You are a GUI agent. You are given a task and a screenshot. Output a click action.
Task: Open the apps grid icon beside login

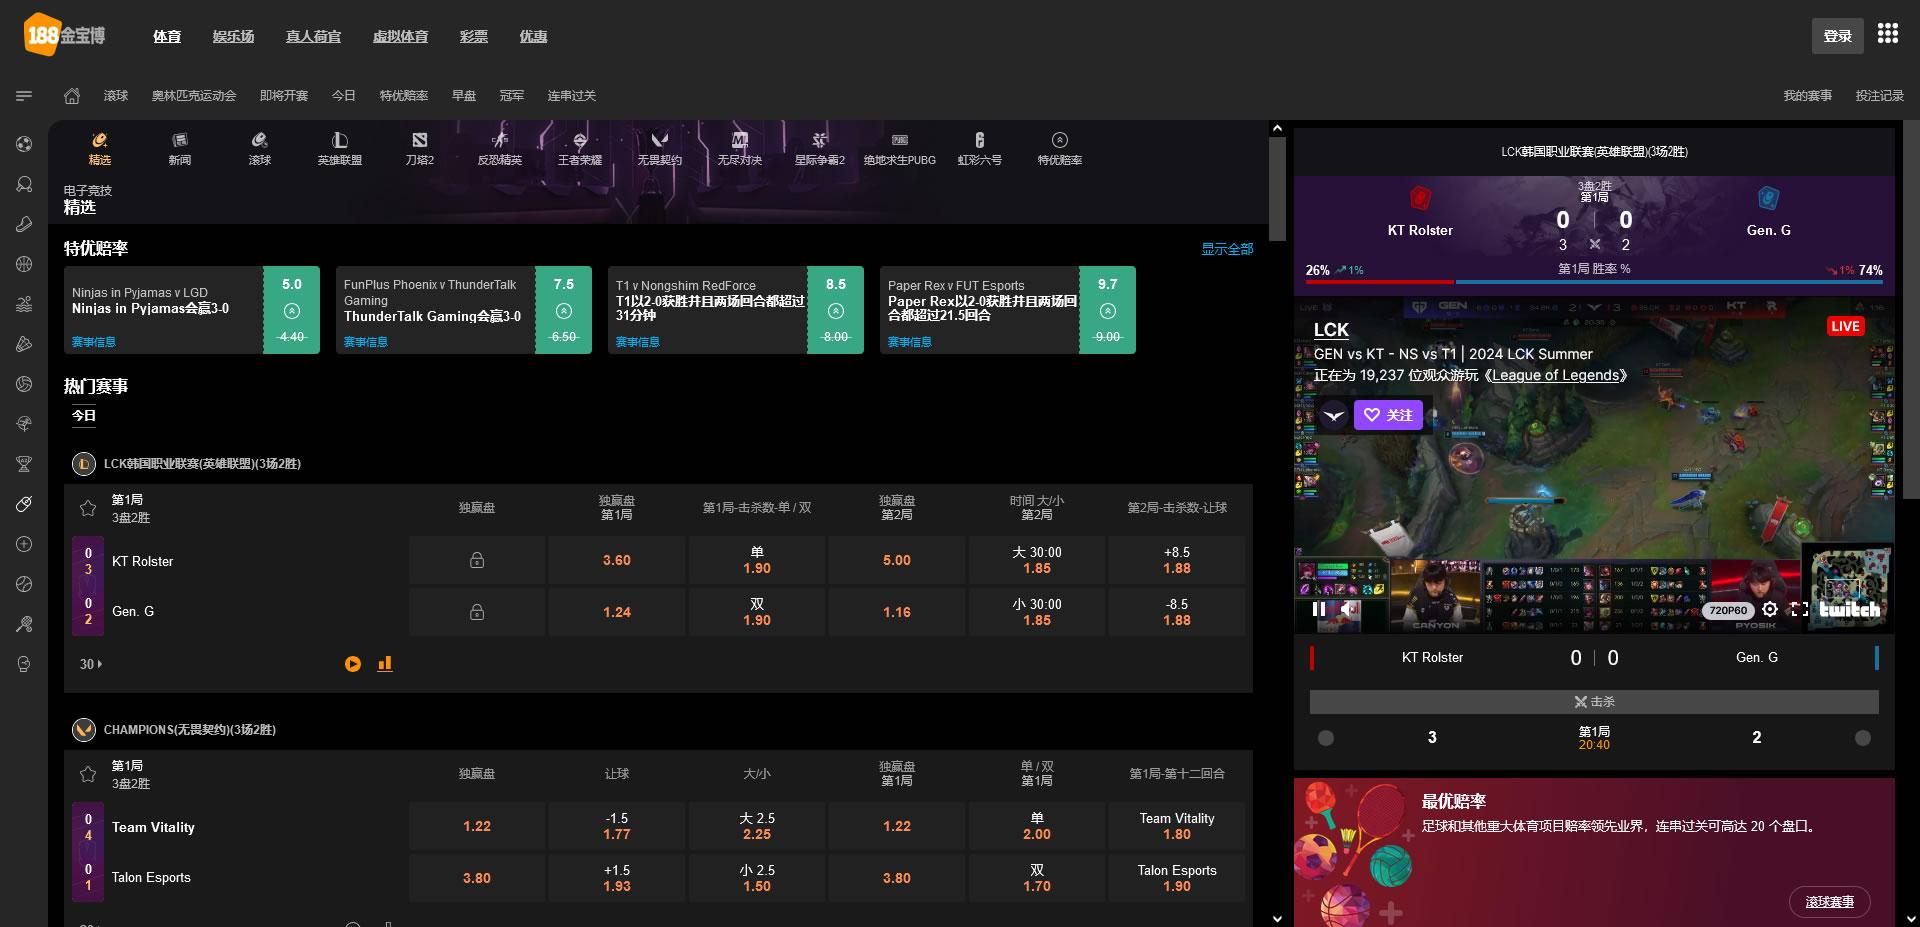(1888, 34)
